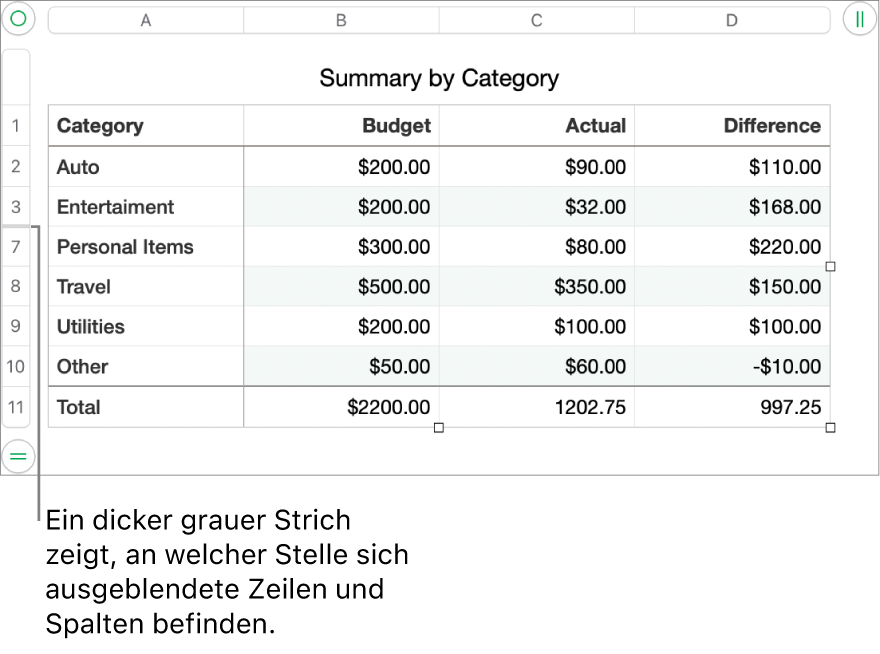Select column D header
This screenshot has width=880, height=654.
coord(732,20)
